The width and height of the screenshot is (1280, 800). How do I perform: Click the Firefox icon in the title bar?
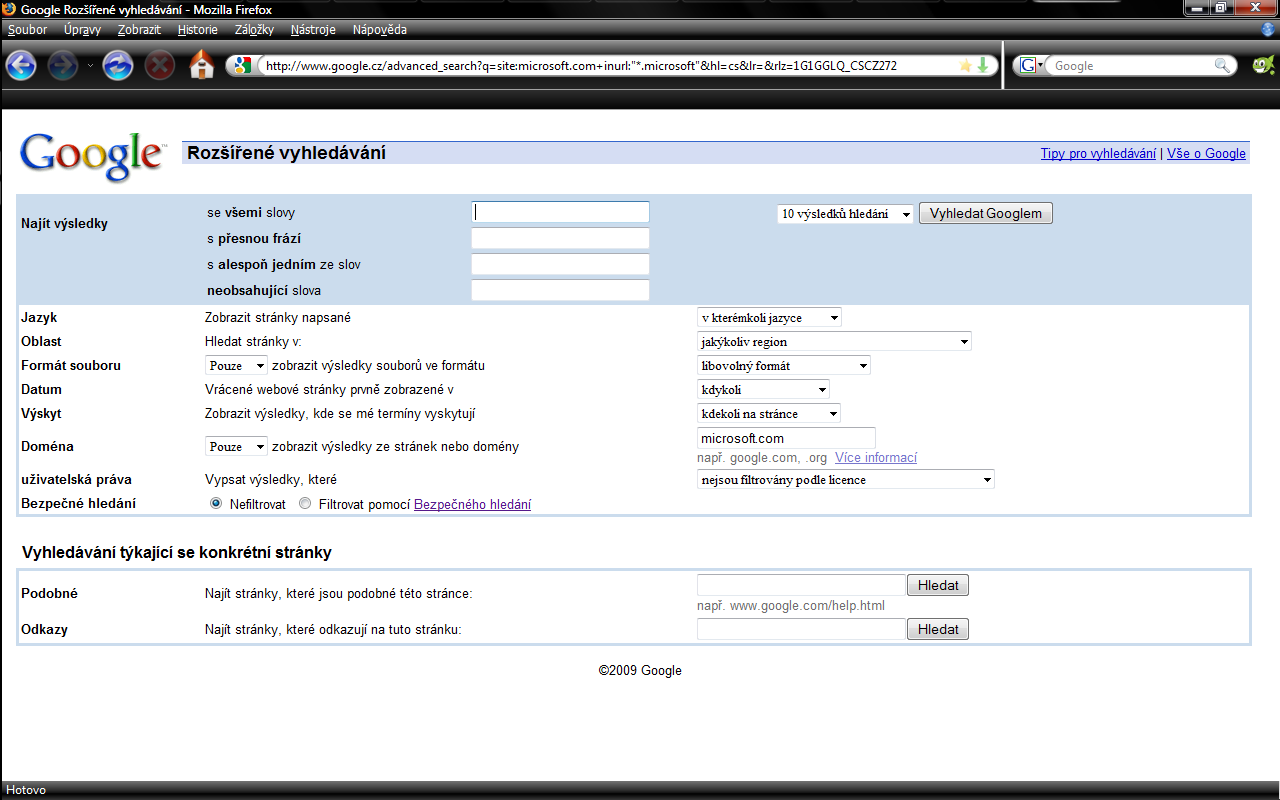tap(10, 10)
